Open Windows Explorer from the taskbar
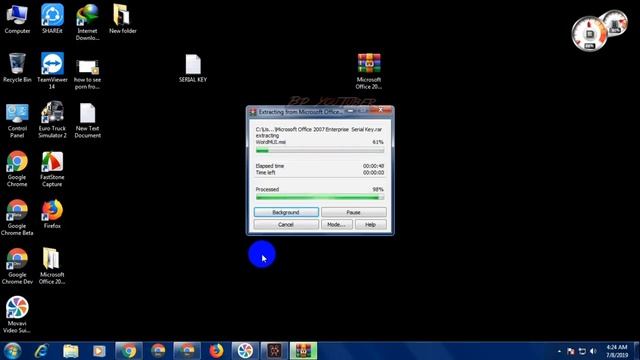The image size is (640, 360). 70,351
